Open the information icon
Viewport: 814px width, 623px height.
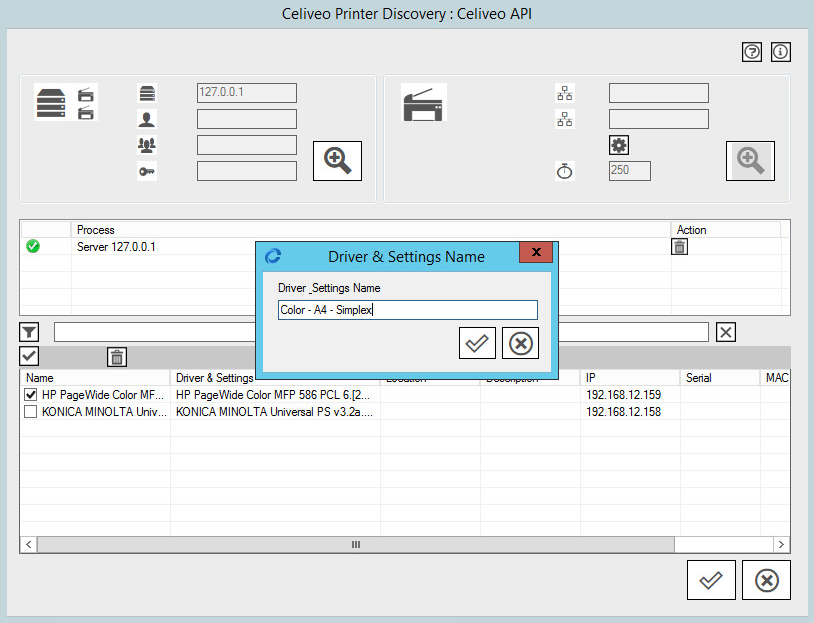[x=781, y=52]
